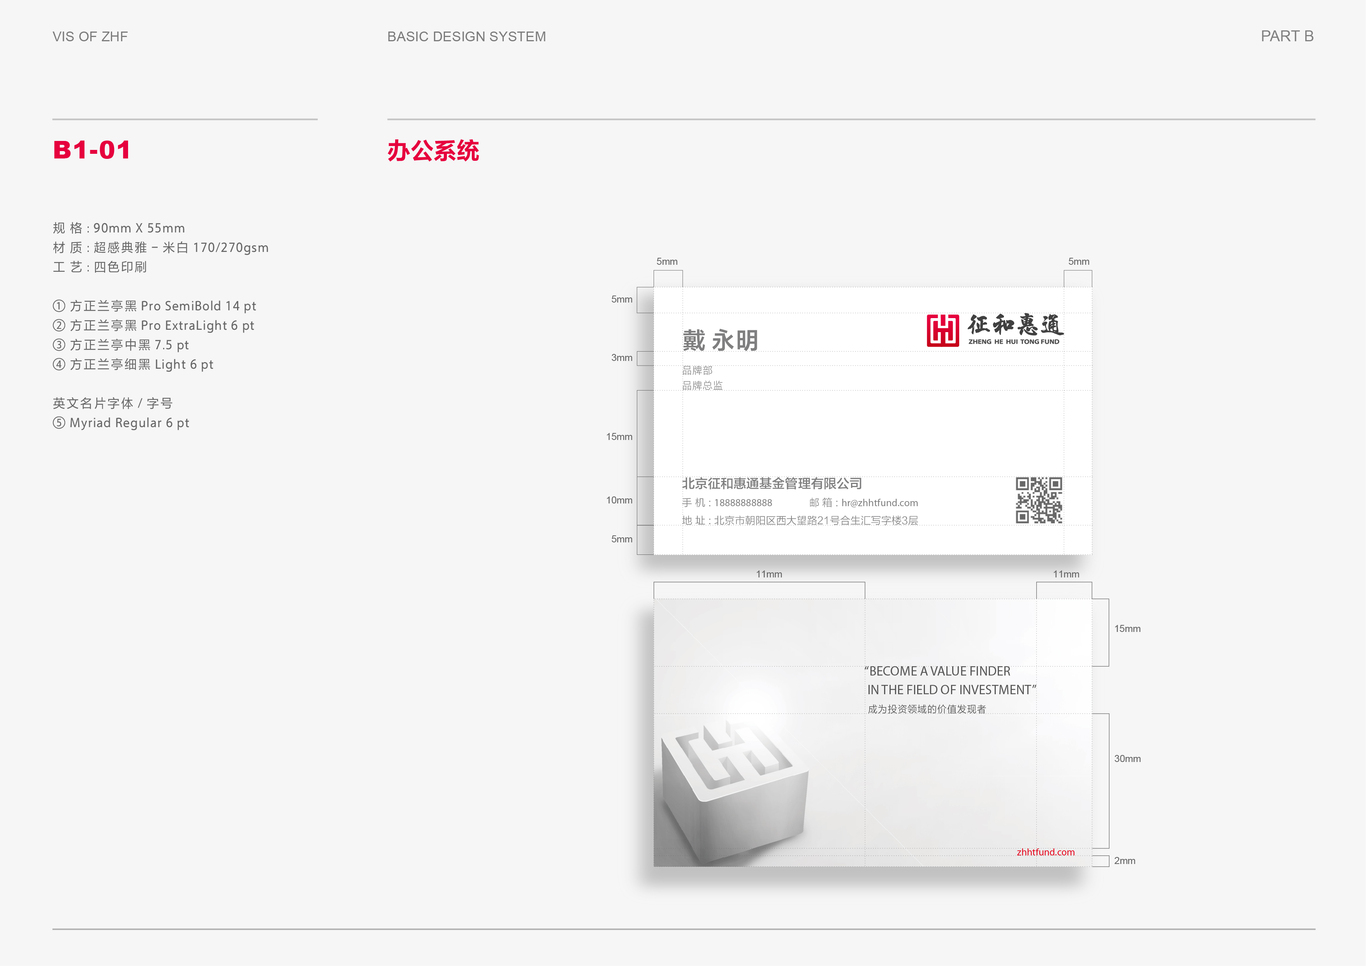Click the PART B label
Viewport: 1366px width, 966px height.
tap(1287, 36)
